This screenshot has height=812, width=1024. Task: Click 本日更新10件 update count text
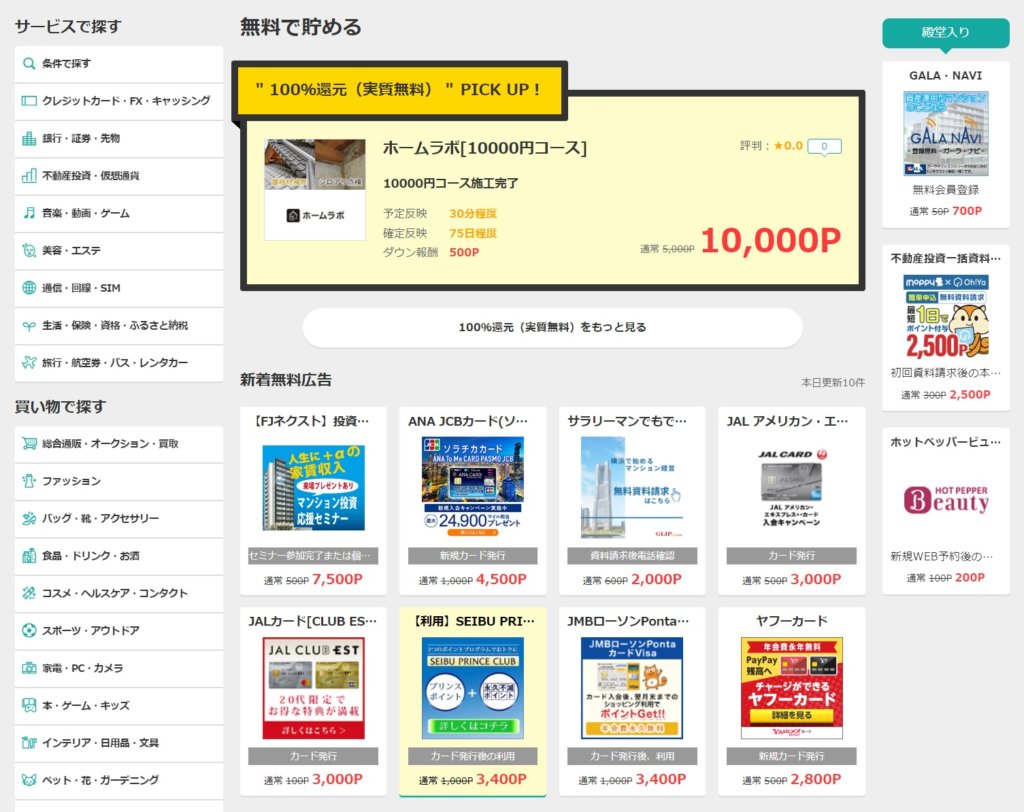[833, 382]
